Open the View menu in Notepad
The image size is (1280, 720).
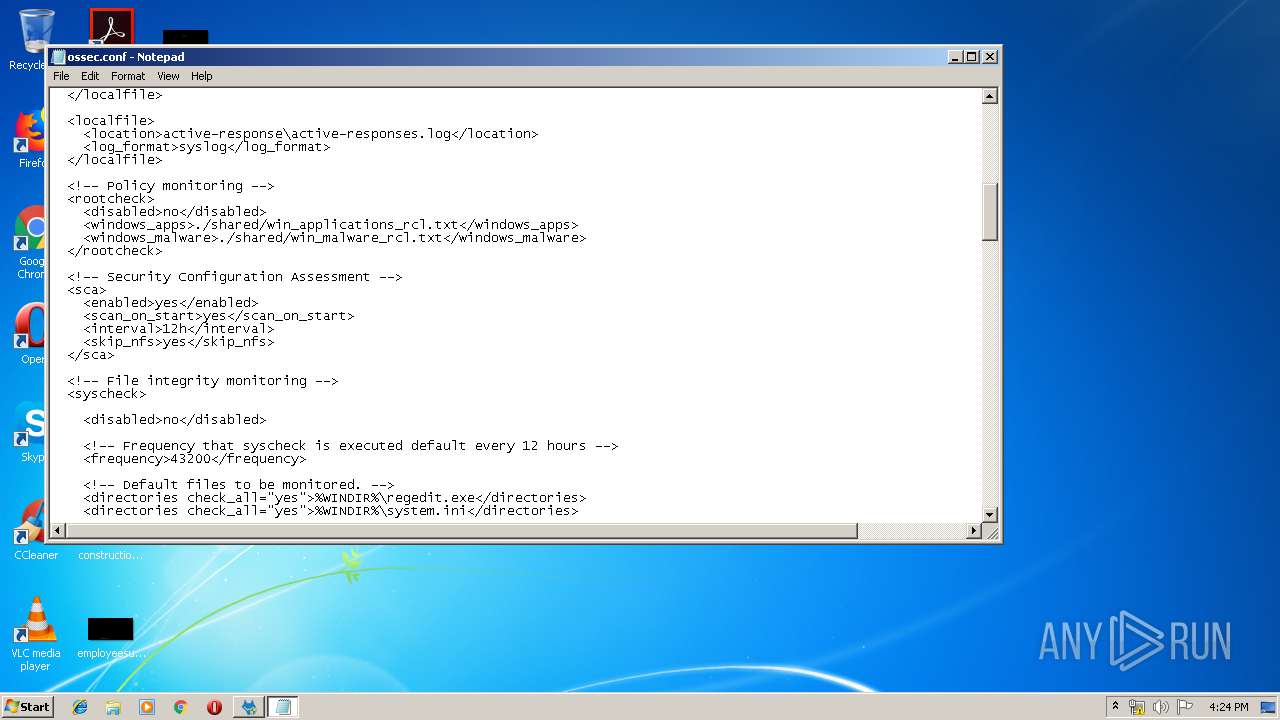[168, 76]
